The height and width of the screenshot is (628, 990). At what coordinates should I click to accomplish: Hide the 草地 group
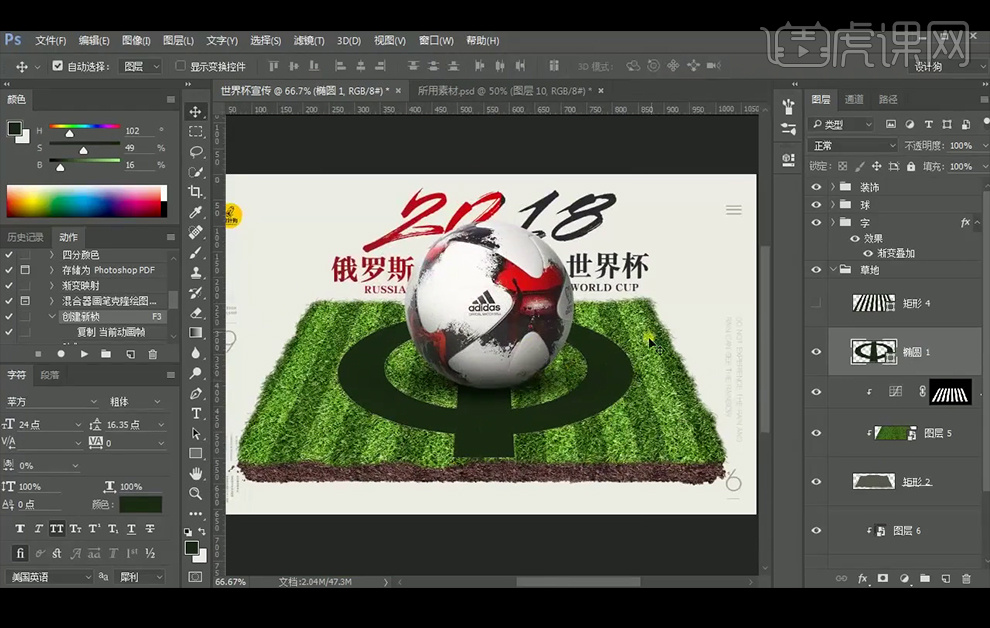816,270
